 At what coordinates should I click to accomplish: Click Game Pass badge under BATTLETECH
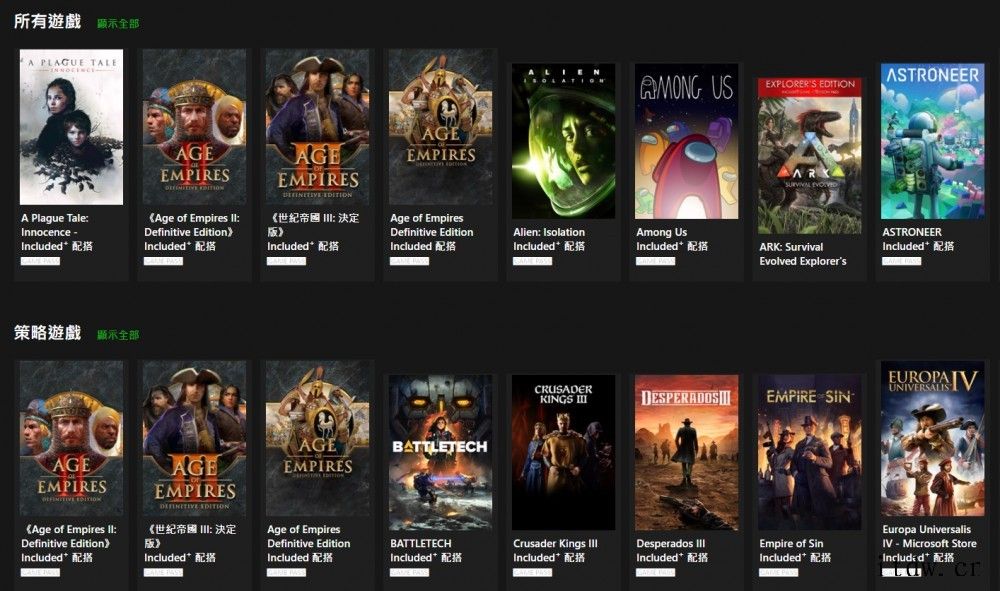click(409, 572)
